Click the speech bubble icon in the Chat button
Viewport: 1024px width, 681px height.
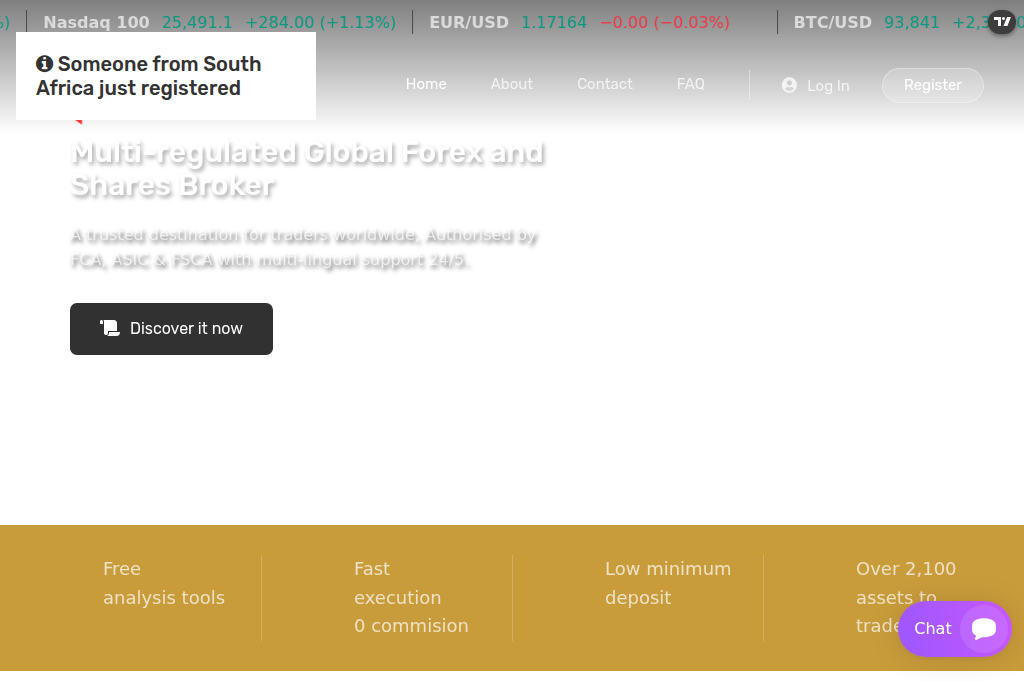point(983,629)
